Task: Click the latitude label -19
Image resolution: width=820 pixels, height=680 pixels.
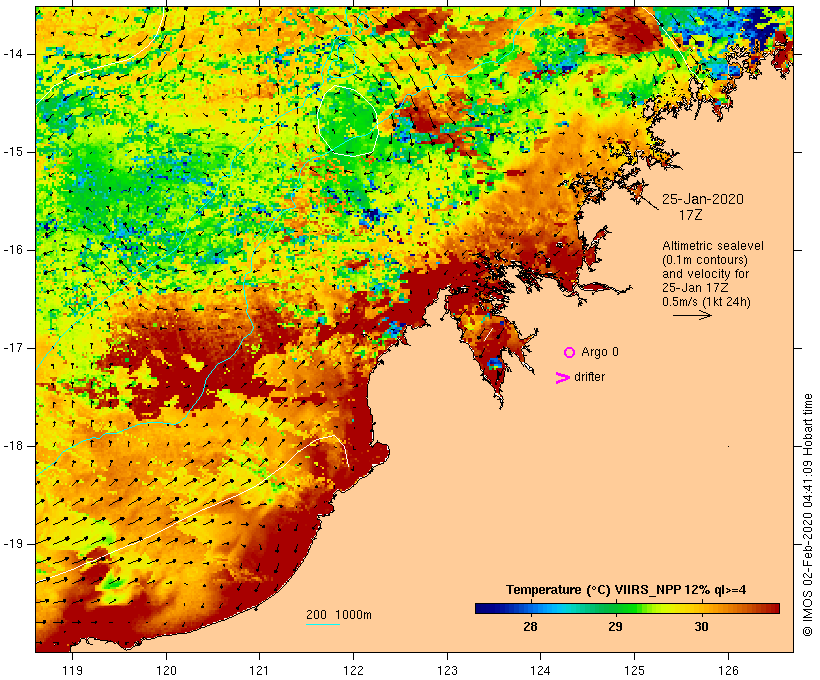Action: (13, 544)
